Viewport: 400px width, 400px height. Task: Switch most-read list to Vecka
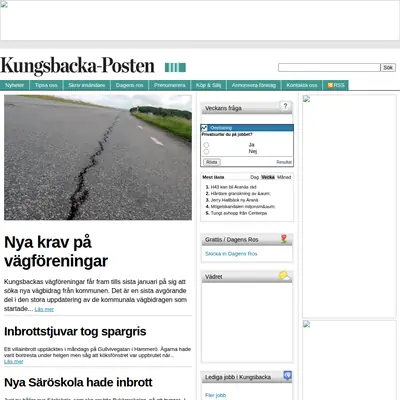pyautogui.click(x=268, y=177)
